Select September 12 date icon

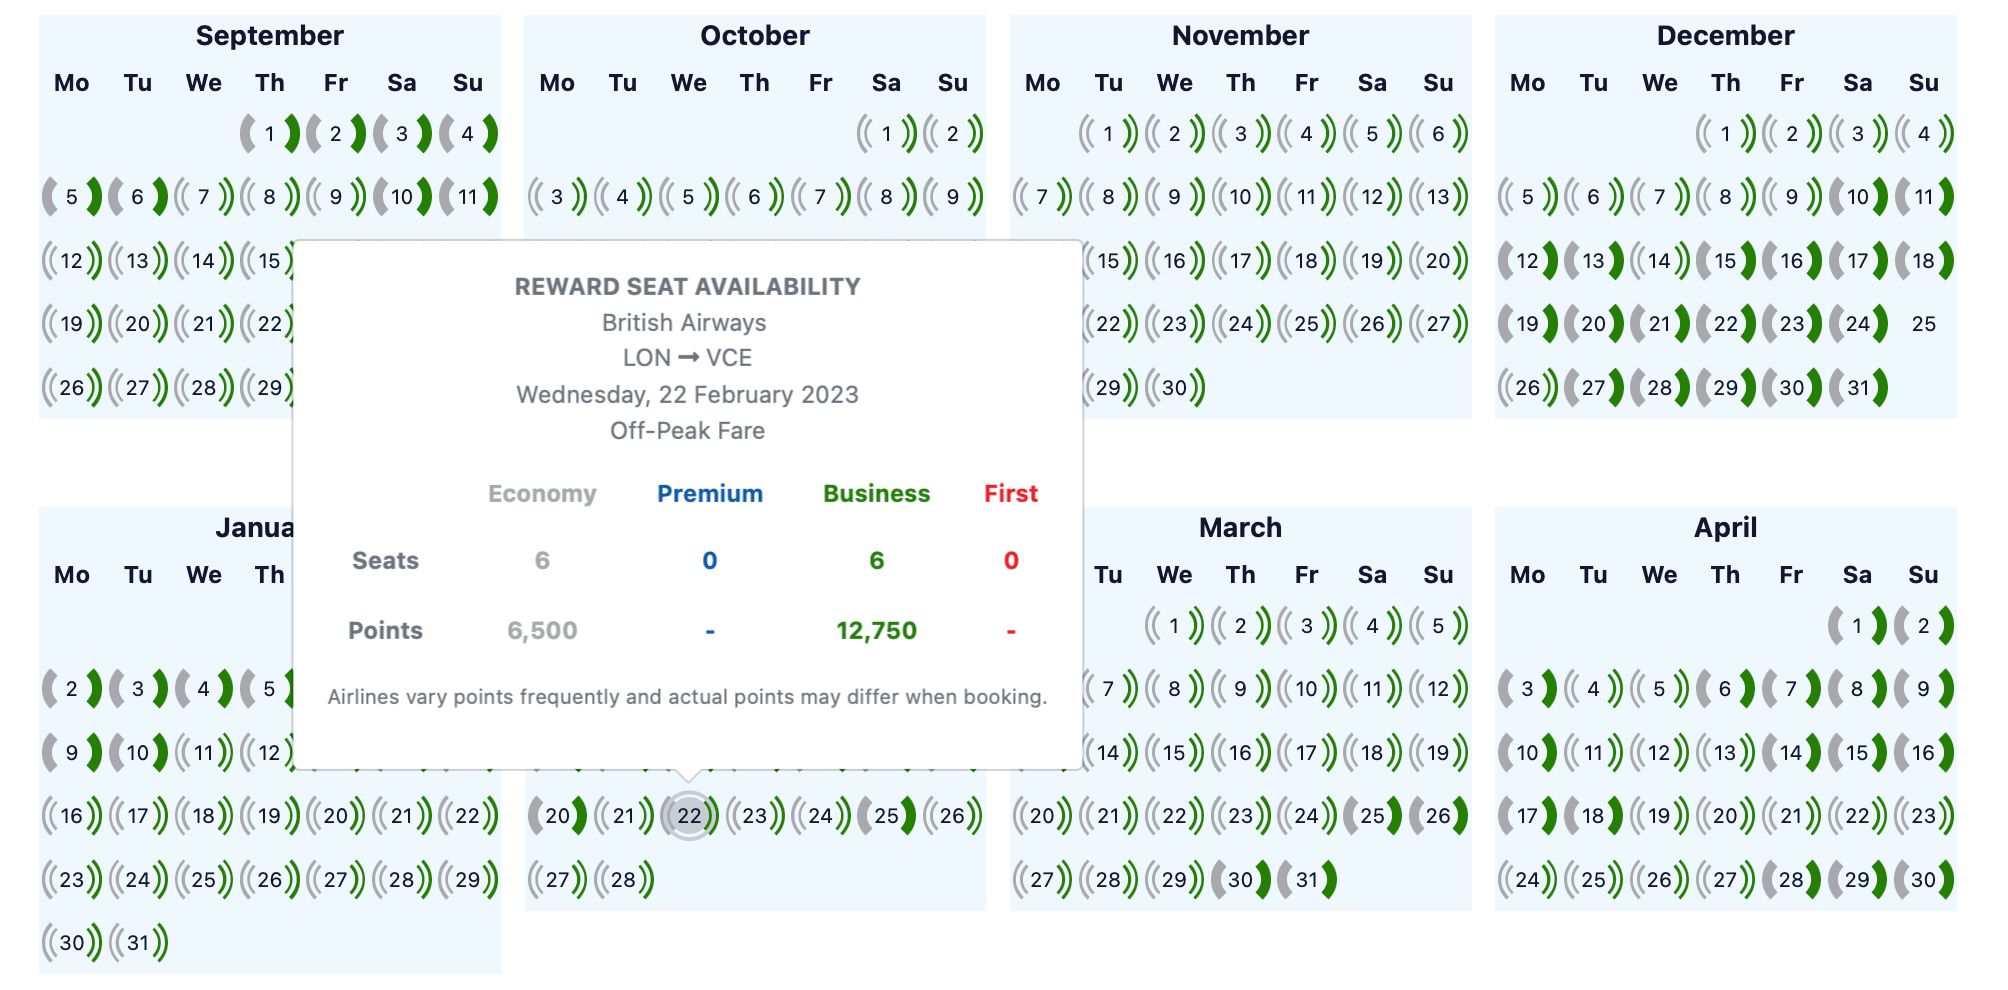72,260
